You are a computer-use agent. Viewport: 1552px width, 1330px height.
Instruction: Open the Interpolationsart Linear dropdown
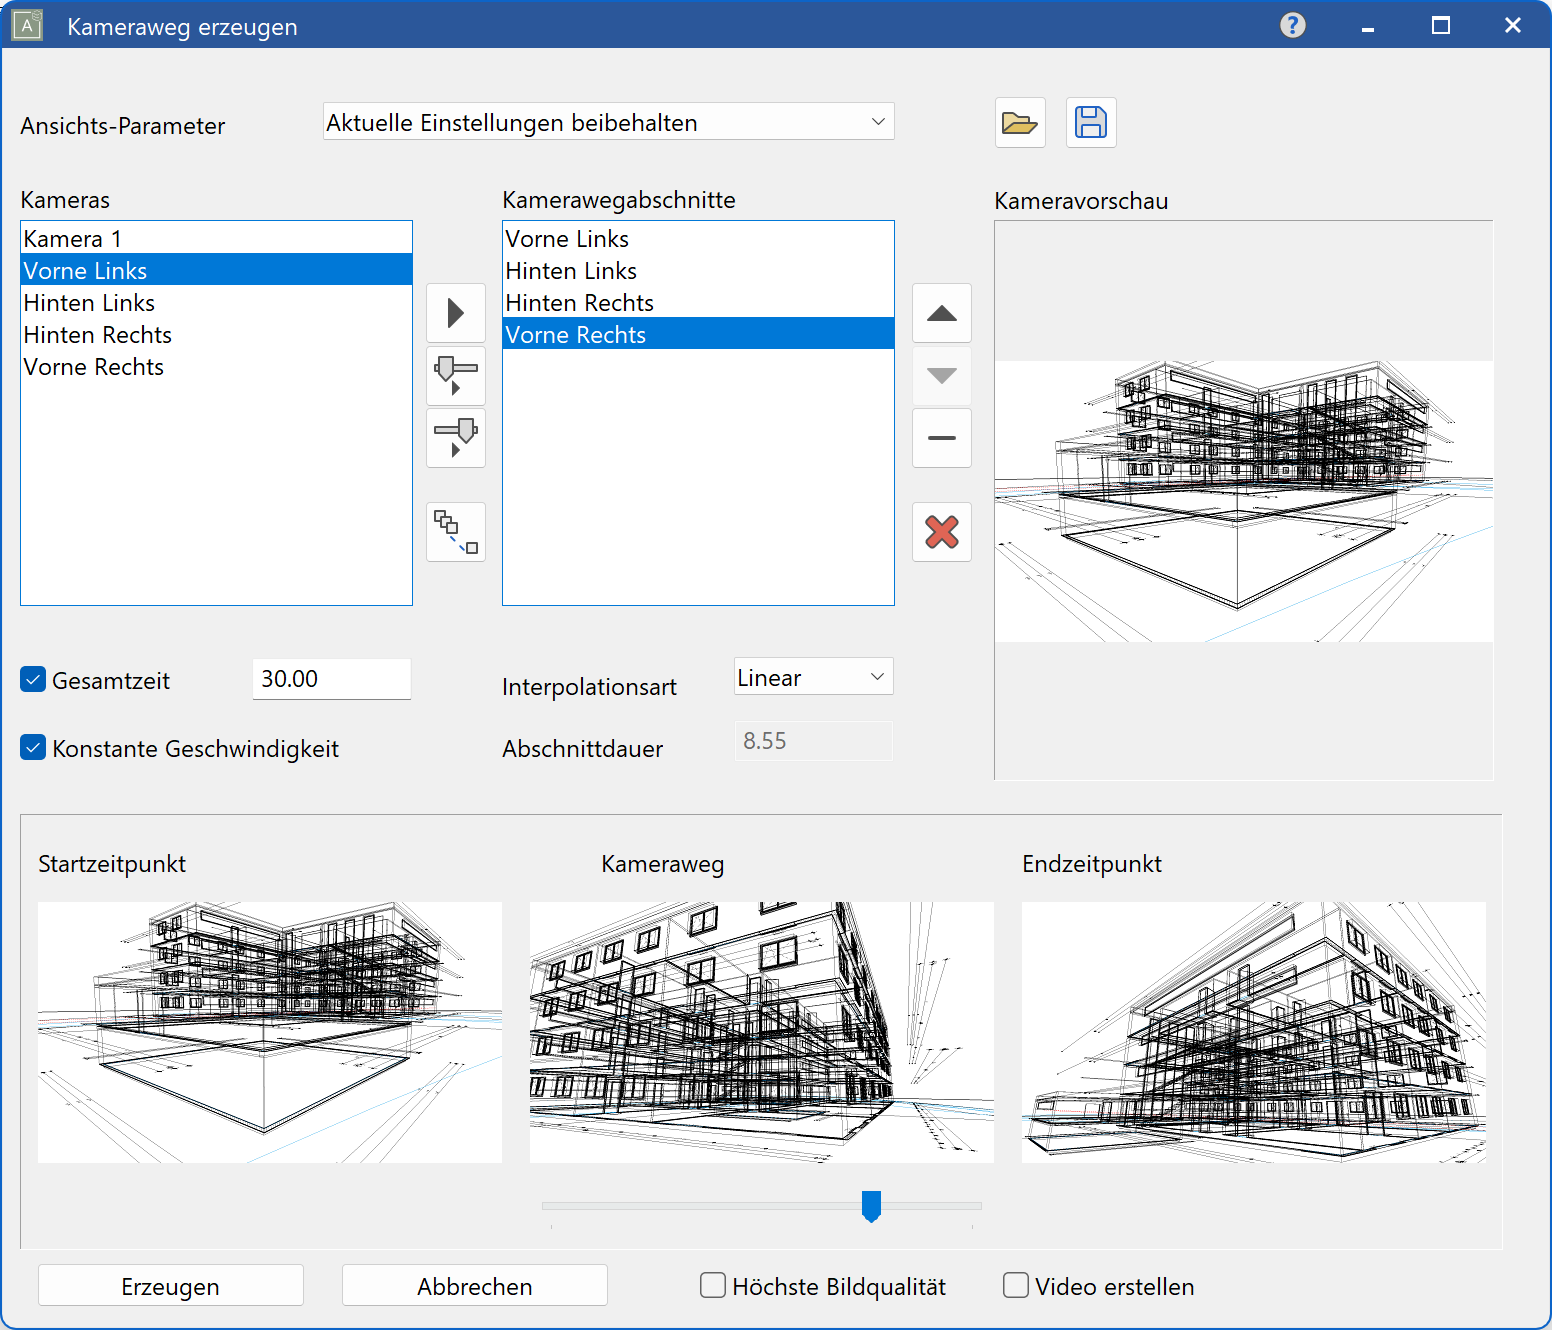[813, 677]
